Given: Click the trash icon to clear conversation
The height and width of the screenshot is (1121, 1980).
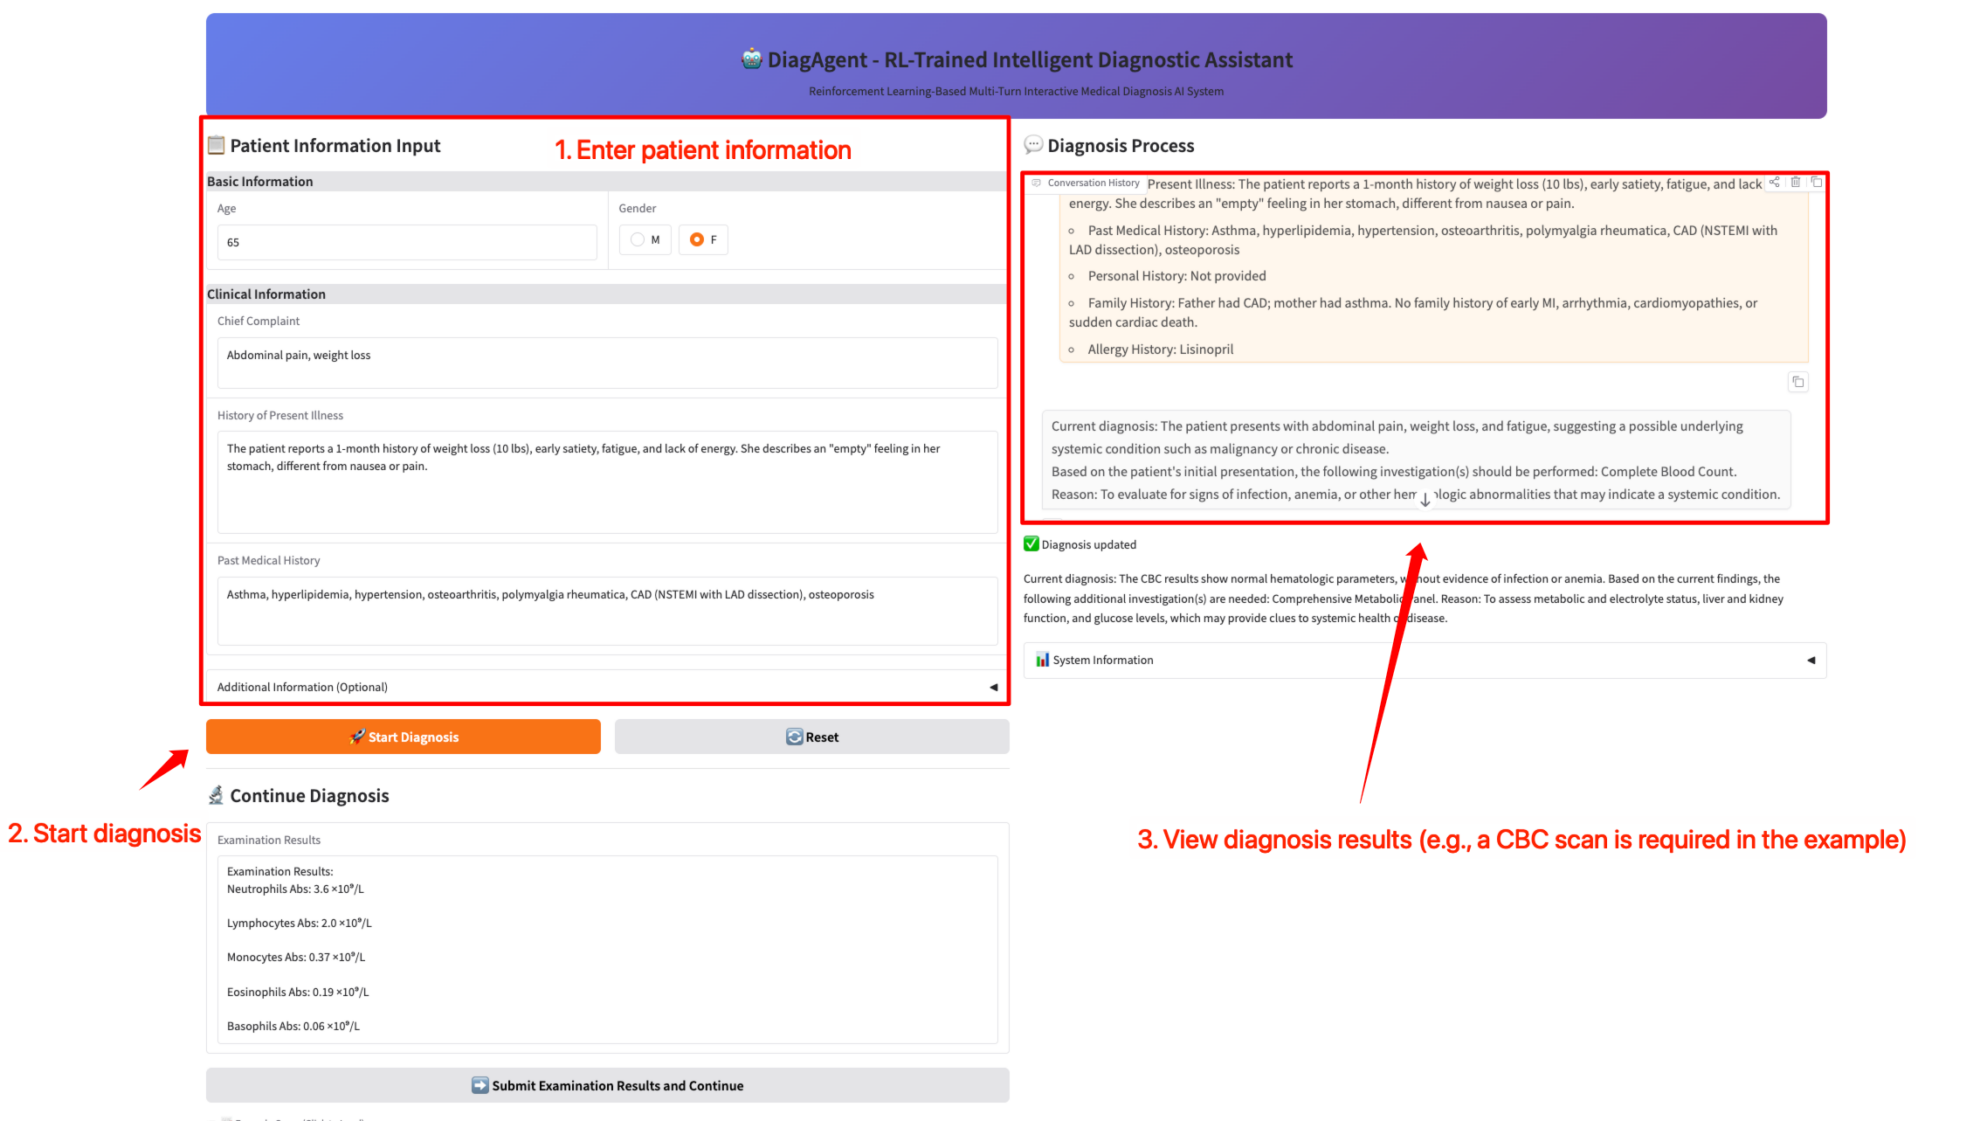Looking at the screenshot, I should pos(1796,182).
